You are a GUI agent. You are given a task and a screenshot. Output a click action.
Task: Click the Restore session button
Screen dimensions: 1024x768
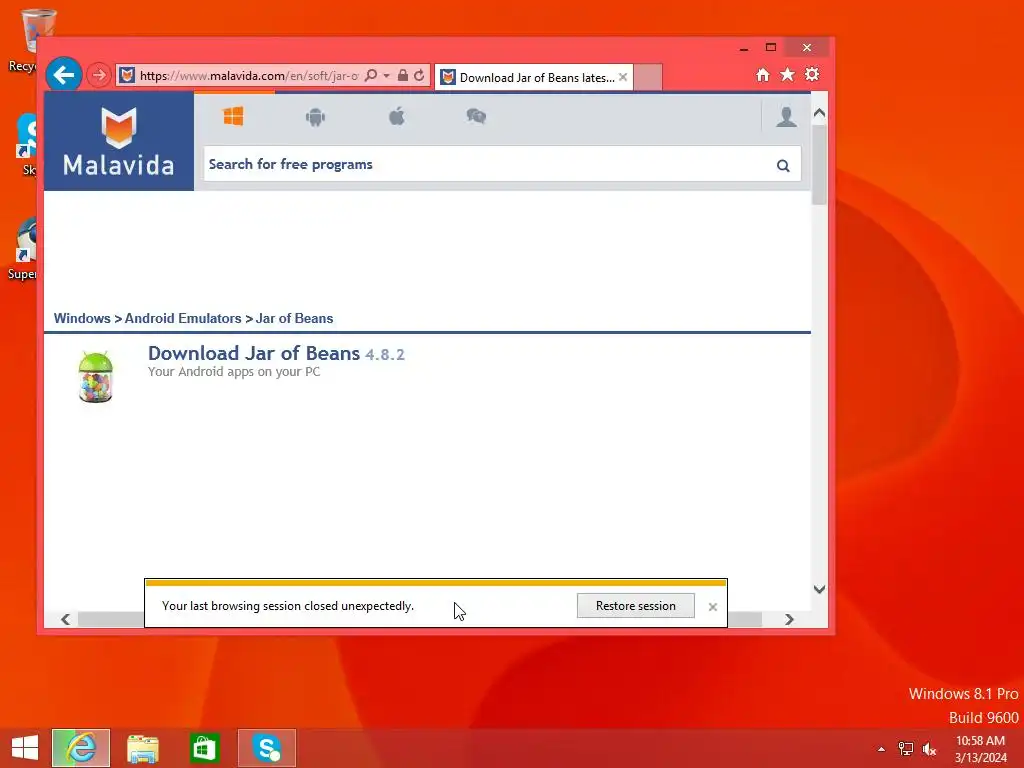coord(635,605)
